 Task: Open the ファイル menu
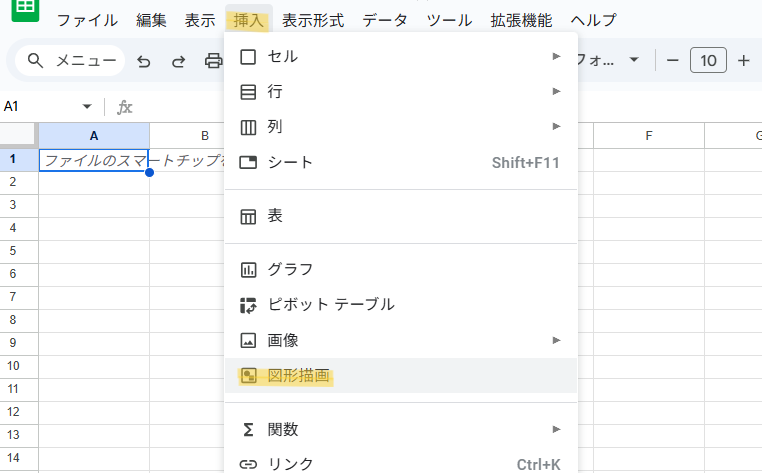click(x=87, y=20)
